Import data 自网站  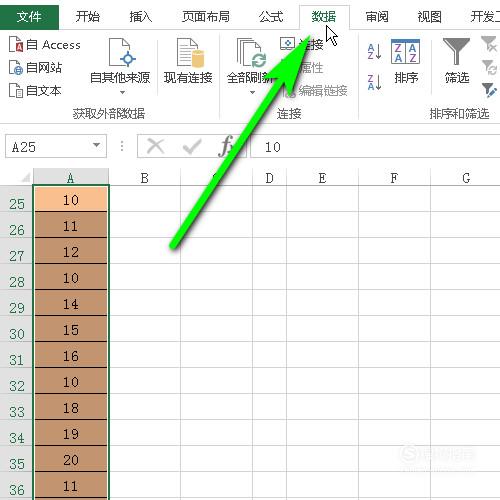pyautogui.click(x=35, y=68)
